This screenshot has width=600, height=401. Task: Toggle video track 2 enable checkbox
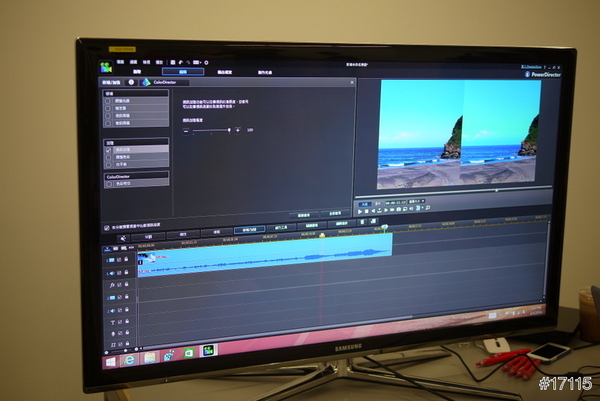119,297
